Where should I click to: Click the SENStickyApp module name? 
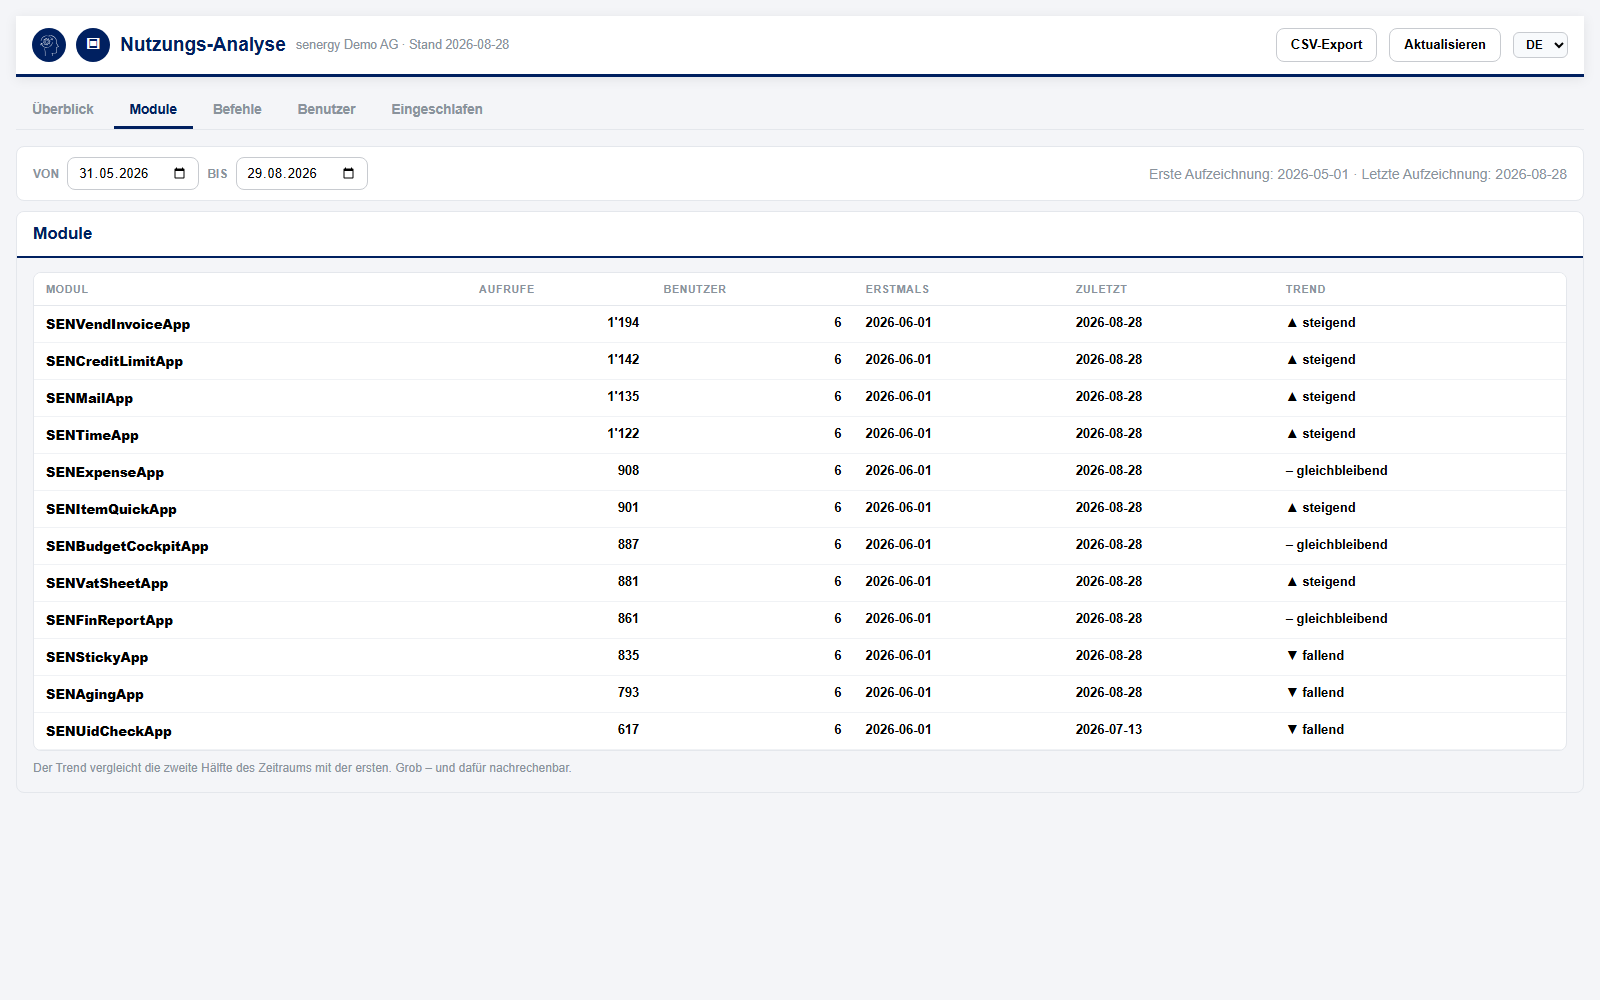[97, 657]
